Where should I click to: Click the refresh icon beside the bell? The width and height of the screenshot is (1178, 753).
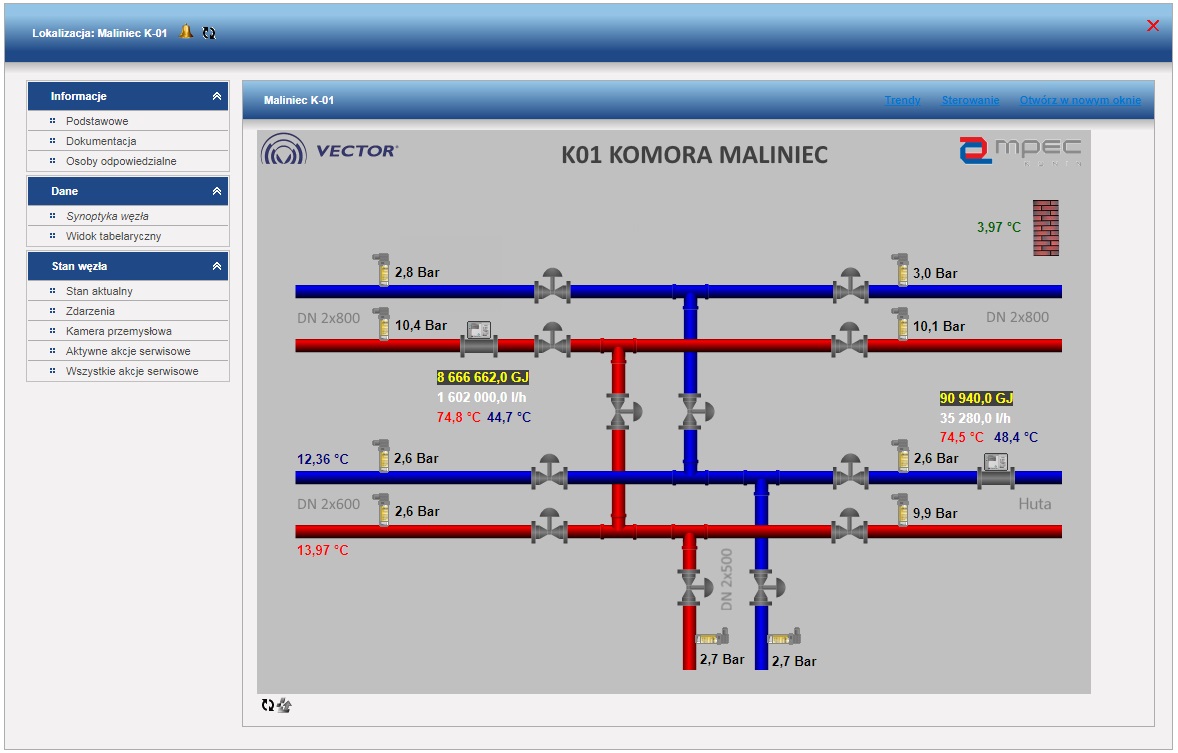pyautogui.click(x=209, y=33)
